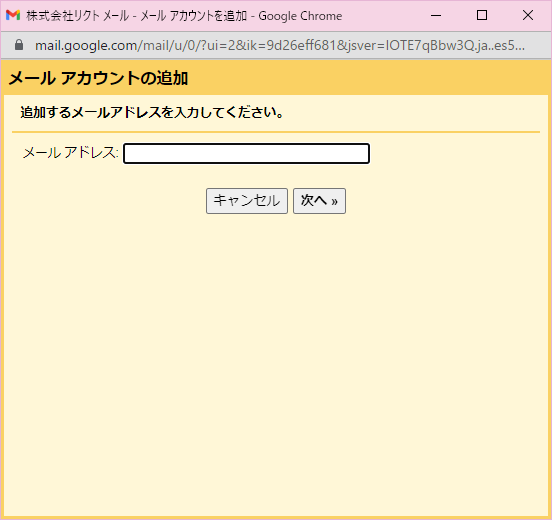This screenshot has width=552, height=520.
Task: Click the Google Chrome text in the title bar
Action: (x=300, y=16)
